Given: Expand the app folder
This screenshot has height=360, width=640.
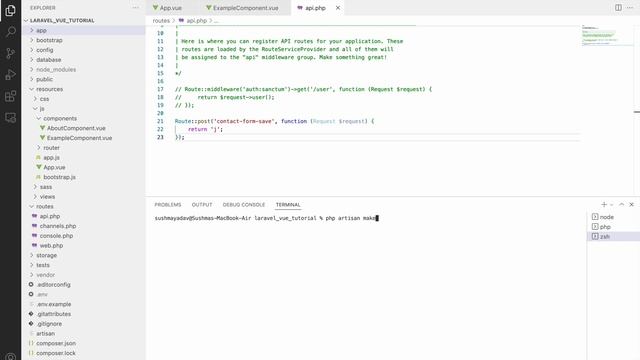Looking at the screenshot, I should click(83, 30).
